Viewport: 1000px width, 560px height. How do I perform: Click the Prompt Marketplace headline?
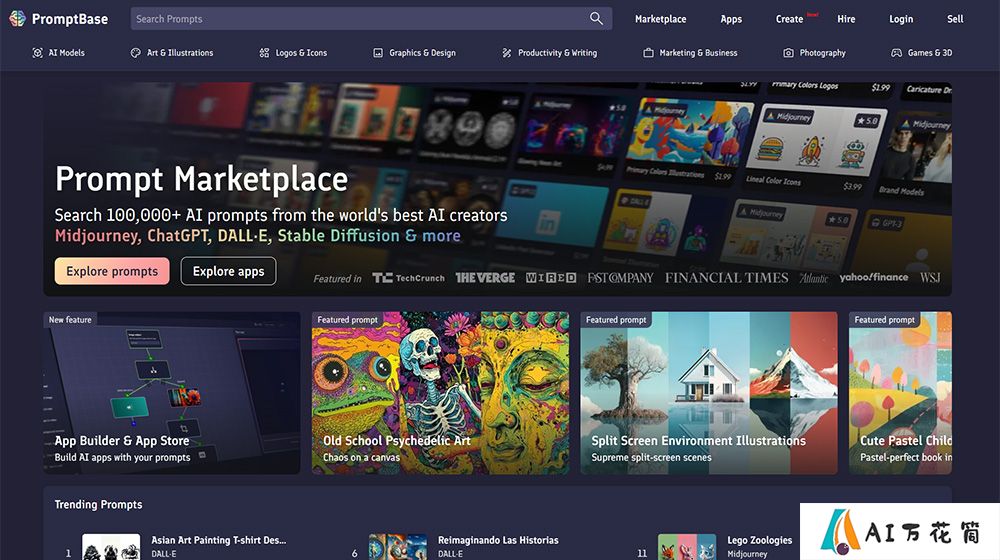[x=202, y=179]
